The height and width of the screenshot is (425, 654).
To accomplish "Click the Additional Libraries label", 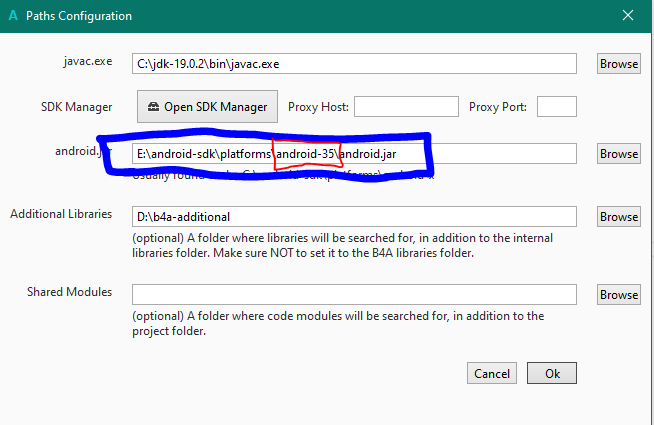I will (x=61, y=214).
